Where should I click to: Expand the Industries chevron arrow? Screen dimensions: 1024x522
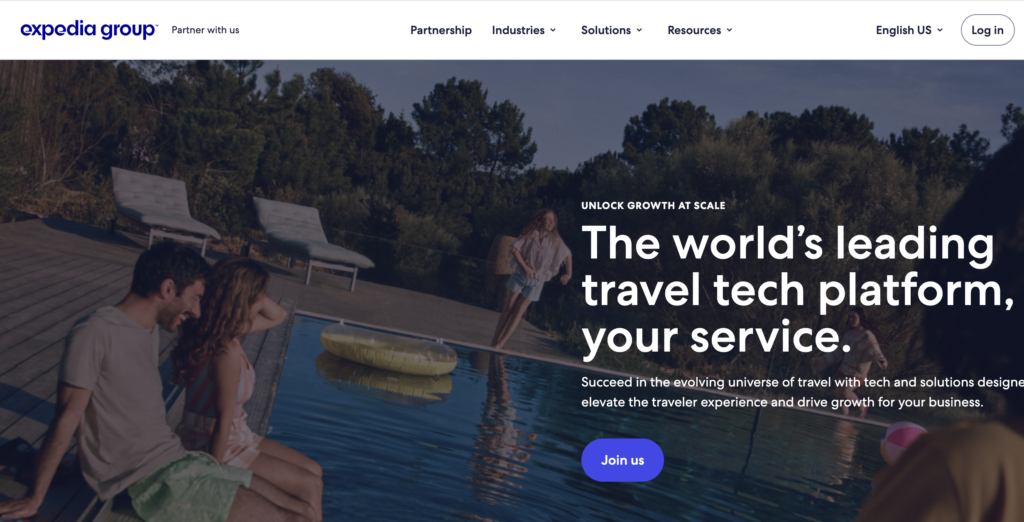tap(553, 30)
